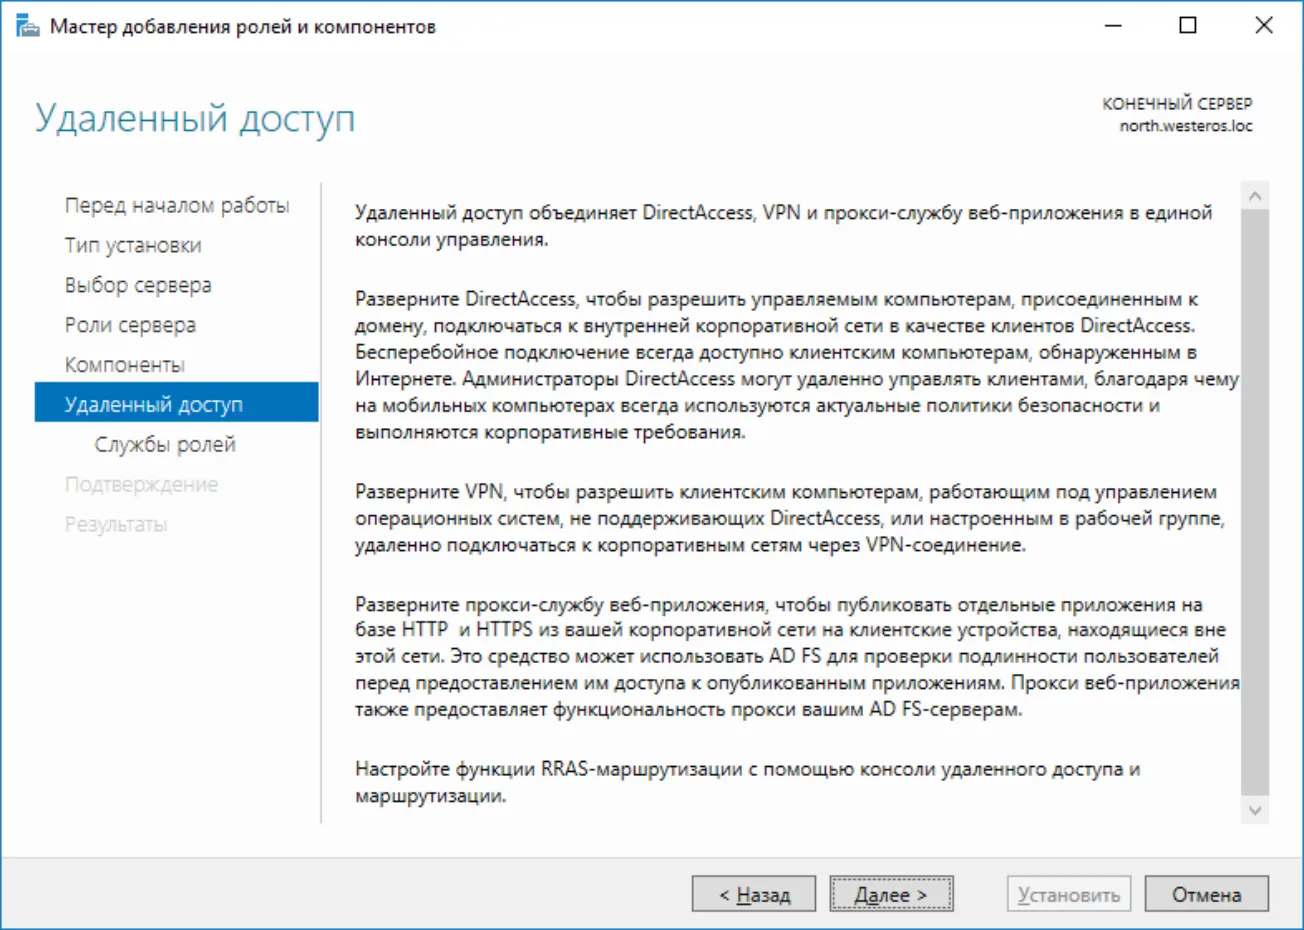
Task: Close the wizard window
Action: 1264,26
